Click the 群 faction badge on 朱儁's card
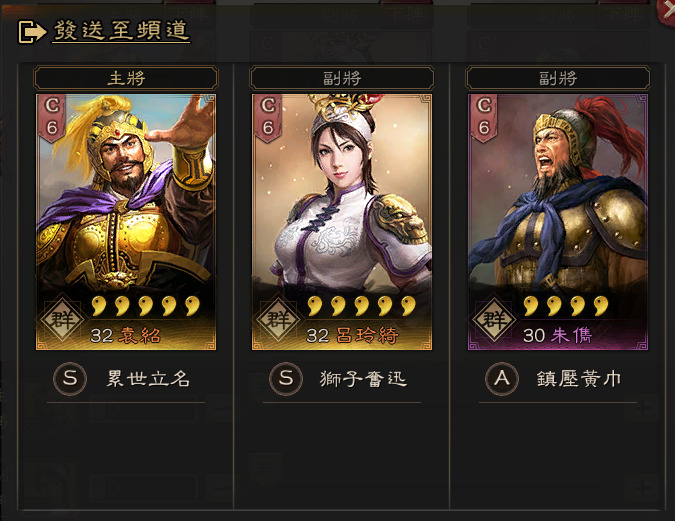This screenshot has width=675, height=521. click(x=495, y=320)
